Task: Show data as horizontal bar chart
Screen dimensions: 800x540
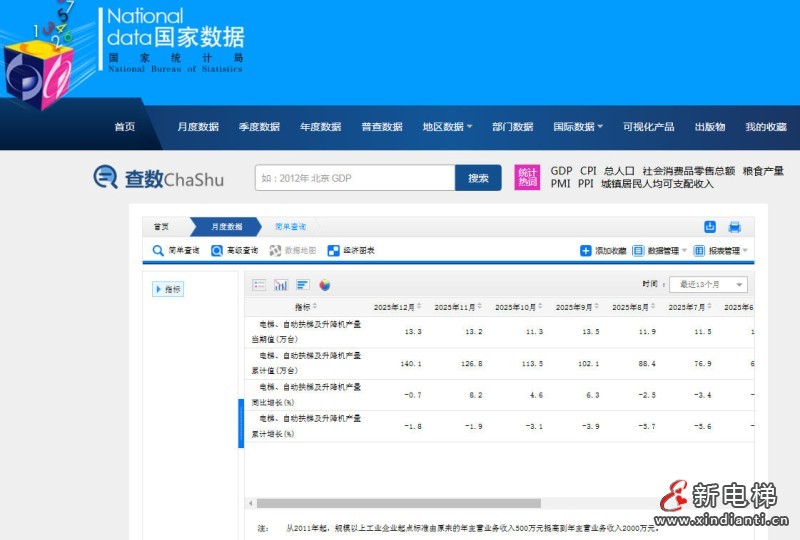Action: (303, 285)
